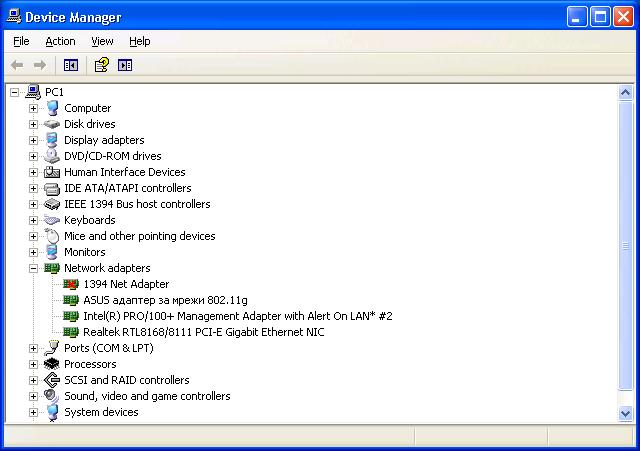The height and width of the screenshot is (451, 640).
Task: Click the ASUS 802.11g adapter icon
Action: click(71, 300)
